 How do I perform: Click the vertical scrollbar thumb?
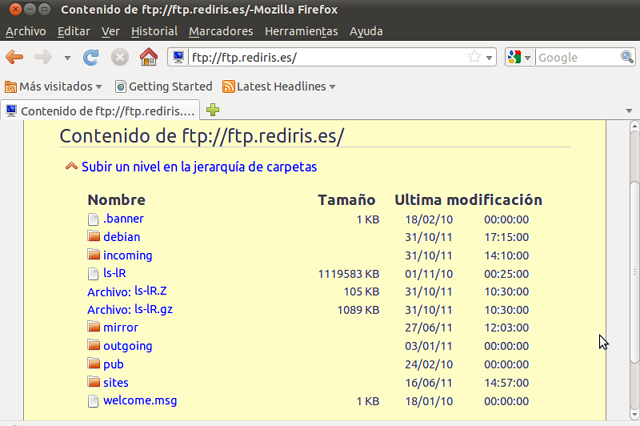(x=634, y=270)
